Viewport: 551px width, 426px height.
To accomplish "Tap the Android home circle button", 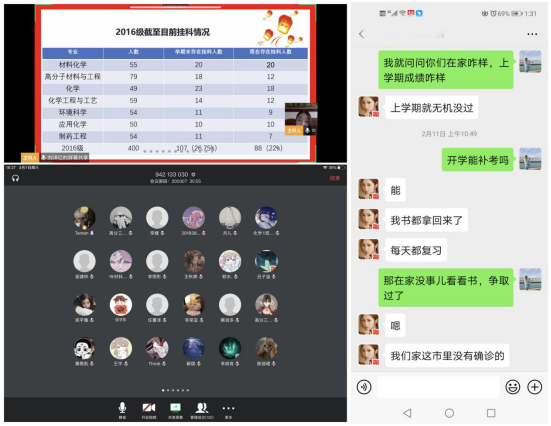I will [x=449, y=413].
